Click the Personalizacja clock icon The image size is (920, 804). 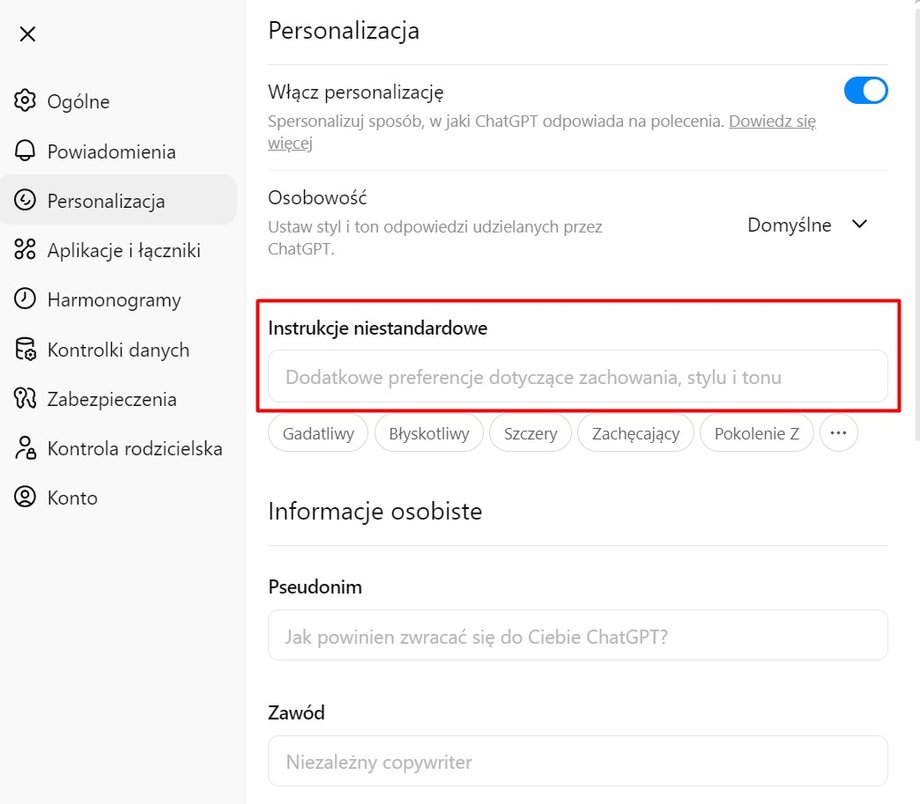[27, 200]
